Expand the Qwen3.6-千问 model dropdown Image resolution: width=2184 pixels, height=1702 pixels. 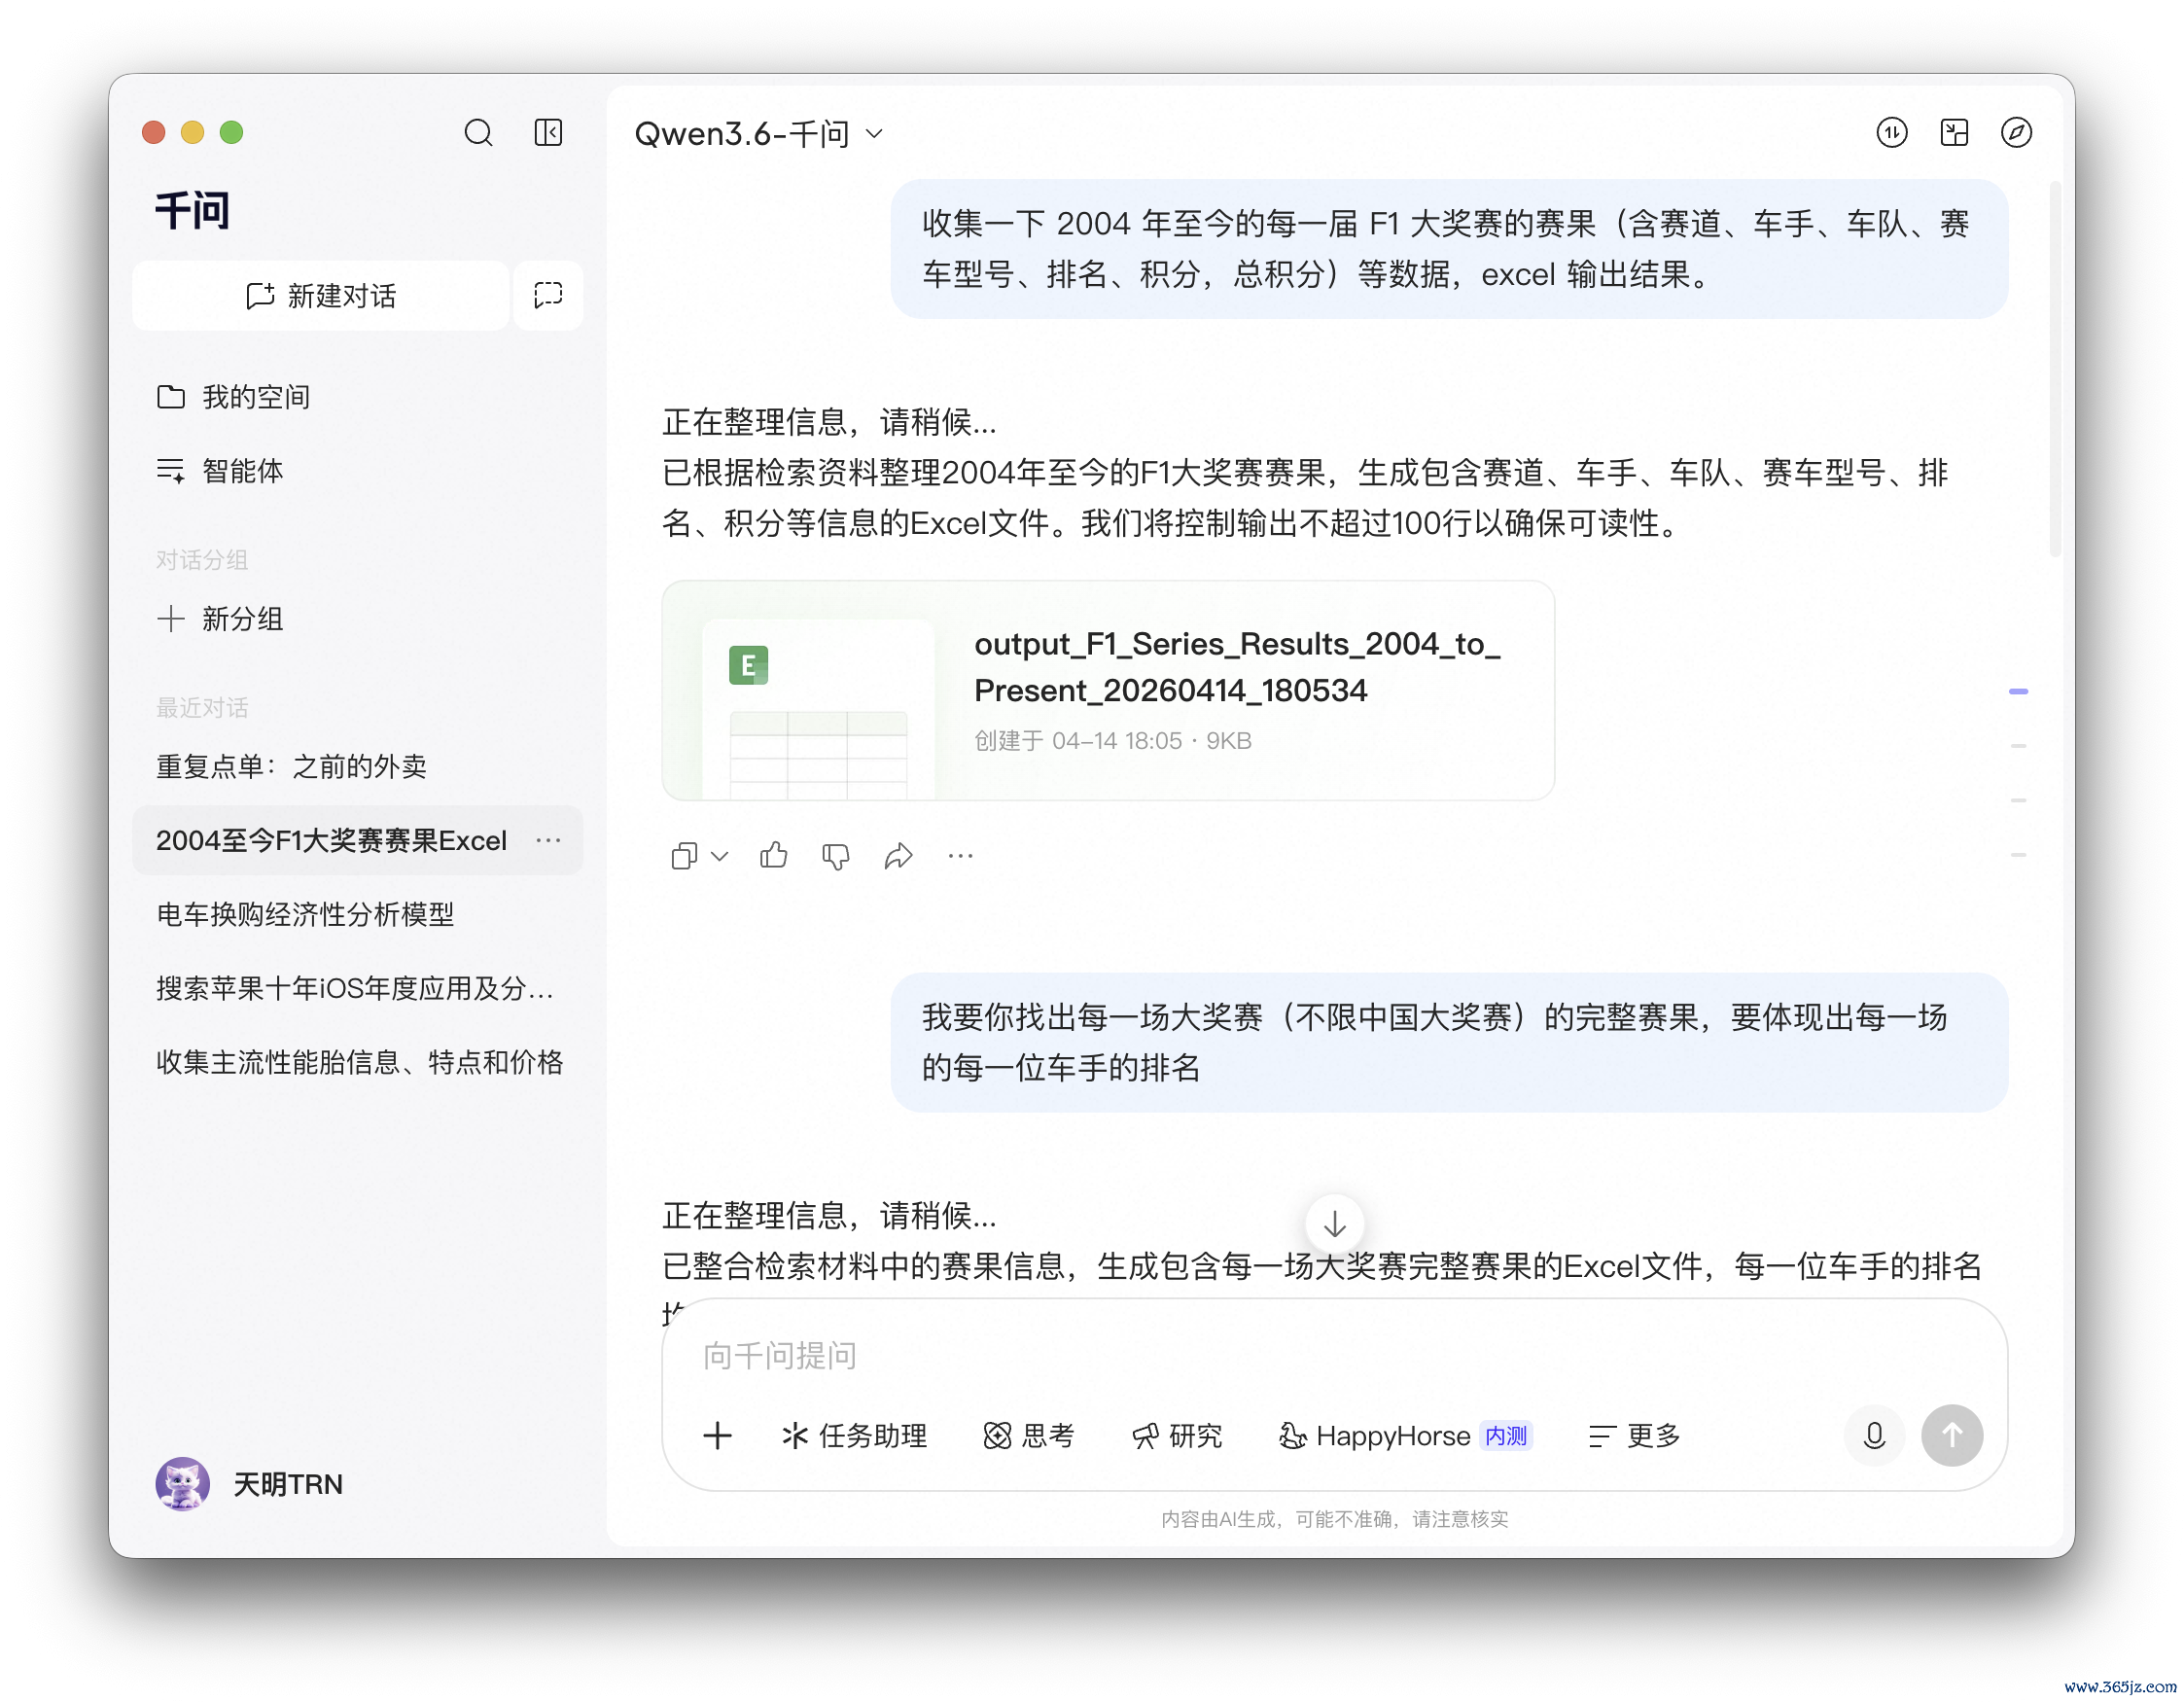point(759,133)
